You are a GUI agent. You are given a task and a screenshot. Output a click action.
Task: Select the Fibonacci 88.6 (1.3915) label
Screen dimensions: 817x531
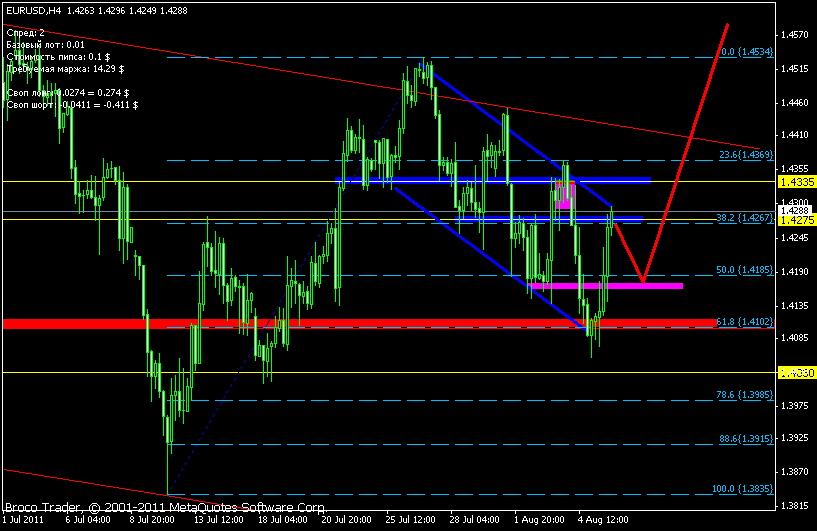point(746,439)
